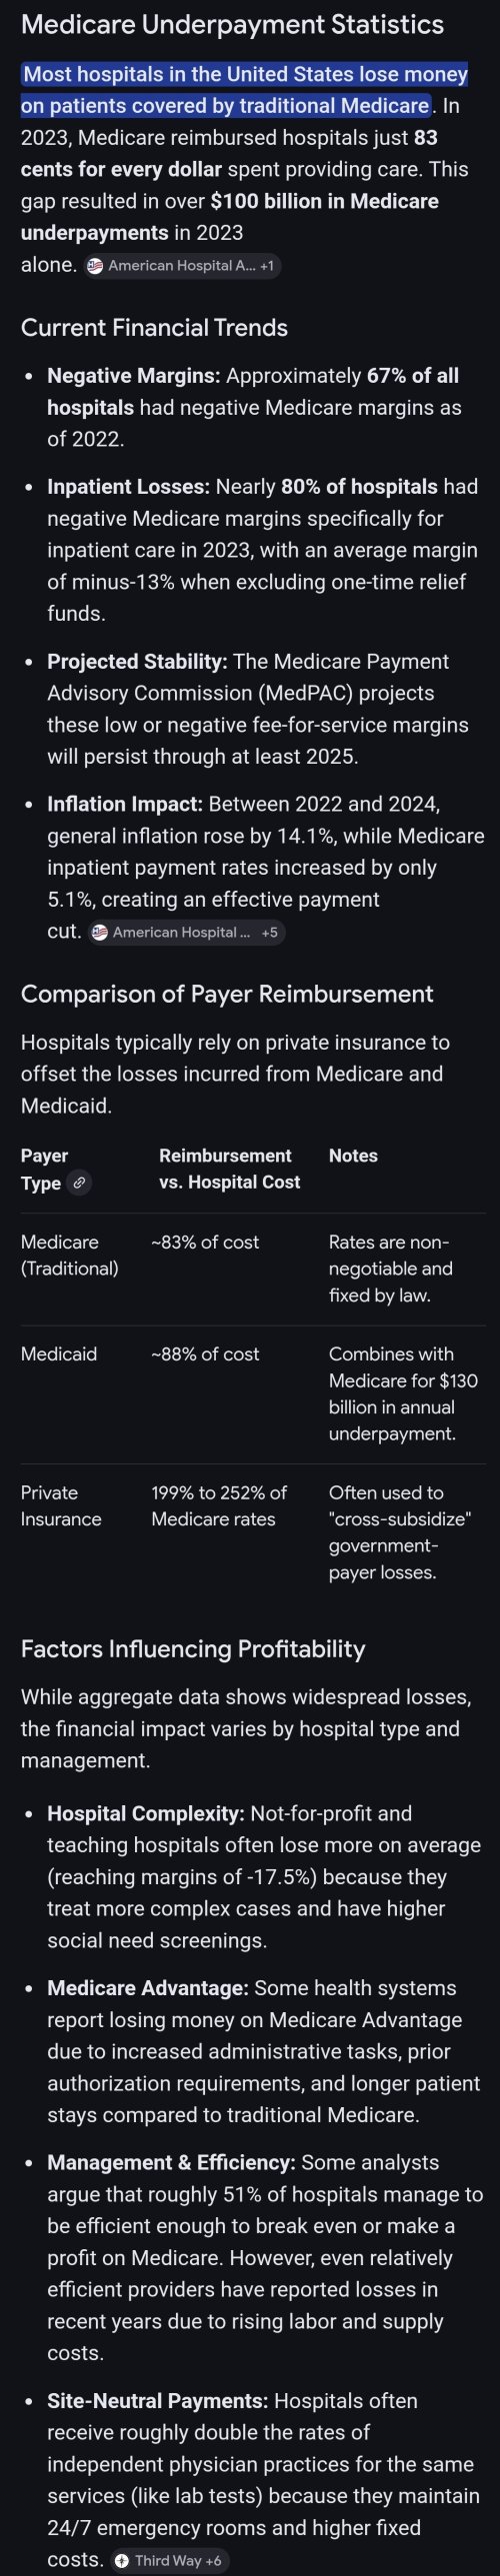The height and width of the screenshot is (2576, 500).
Task: Open the "American Hospital ... +5" source chip
Action: click(x=186, y=932)
